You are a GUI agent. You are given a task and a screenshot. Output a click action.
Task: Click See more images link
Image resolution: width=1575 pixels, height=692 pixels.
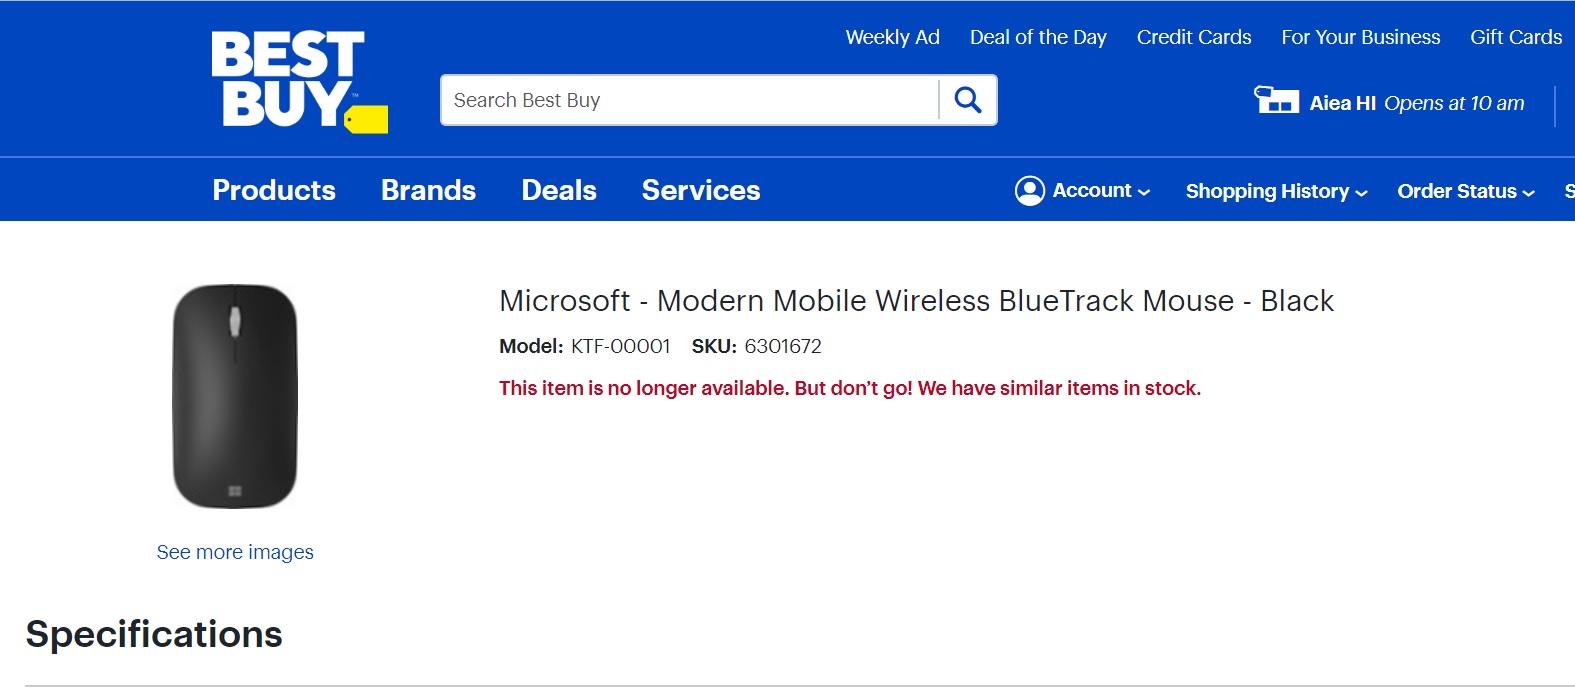tap(235, 552)
